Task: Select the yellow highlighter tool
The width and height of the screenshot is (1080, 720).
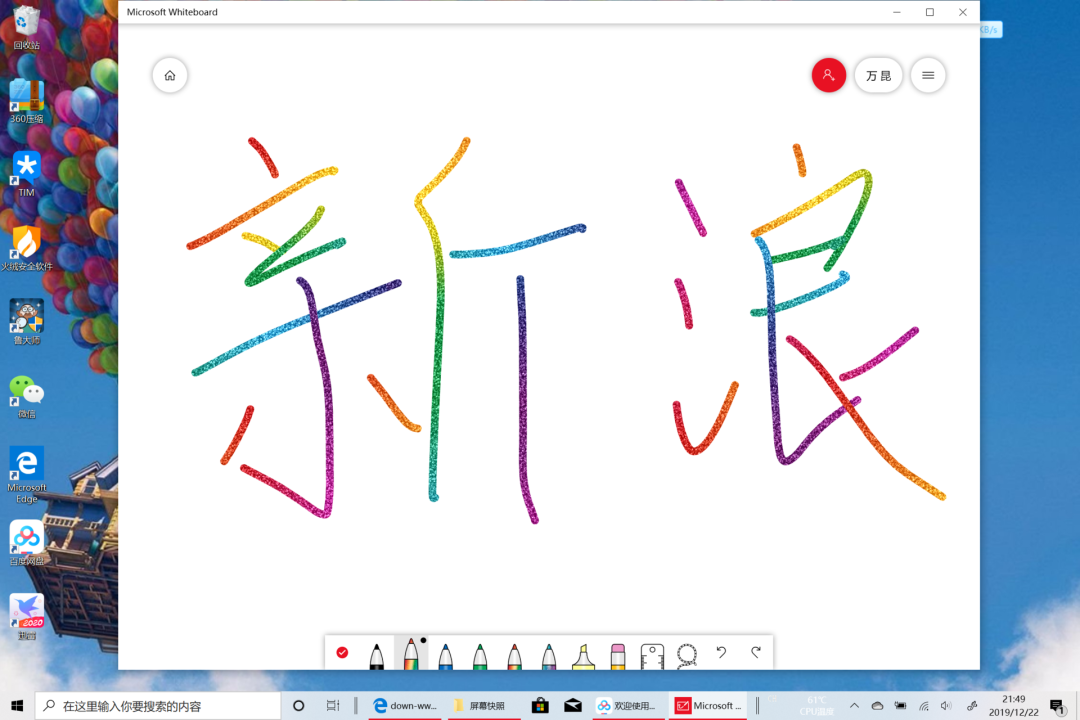Action: [x=583, y=655]
